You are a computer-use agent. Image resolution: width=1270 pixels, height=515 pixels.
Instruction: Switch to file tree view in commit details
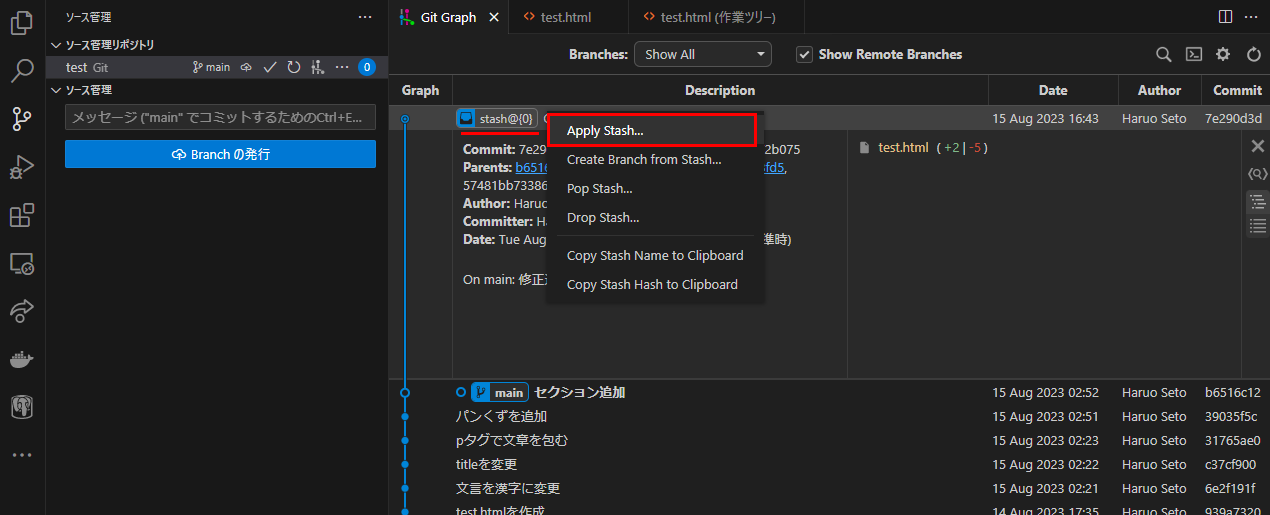pyautogui.click(x=1258, y=201)
